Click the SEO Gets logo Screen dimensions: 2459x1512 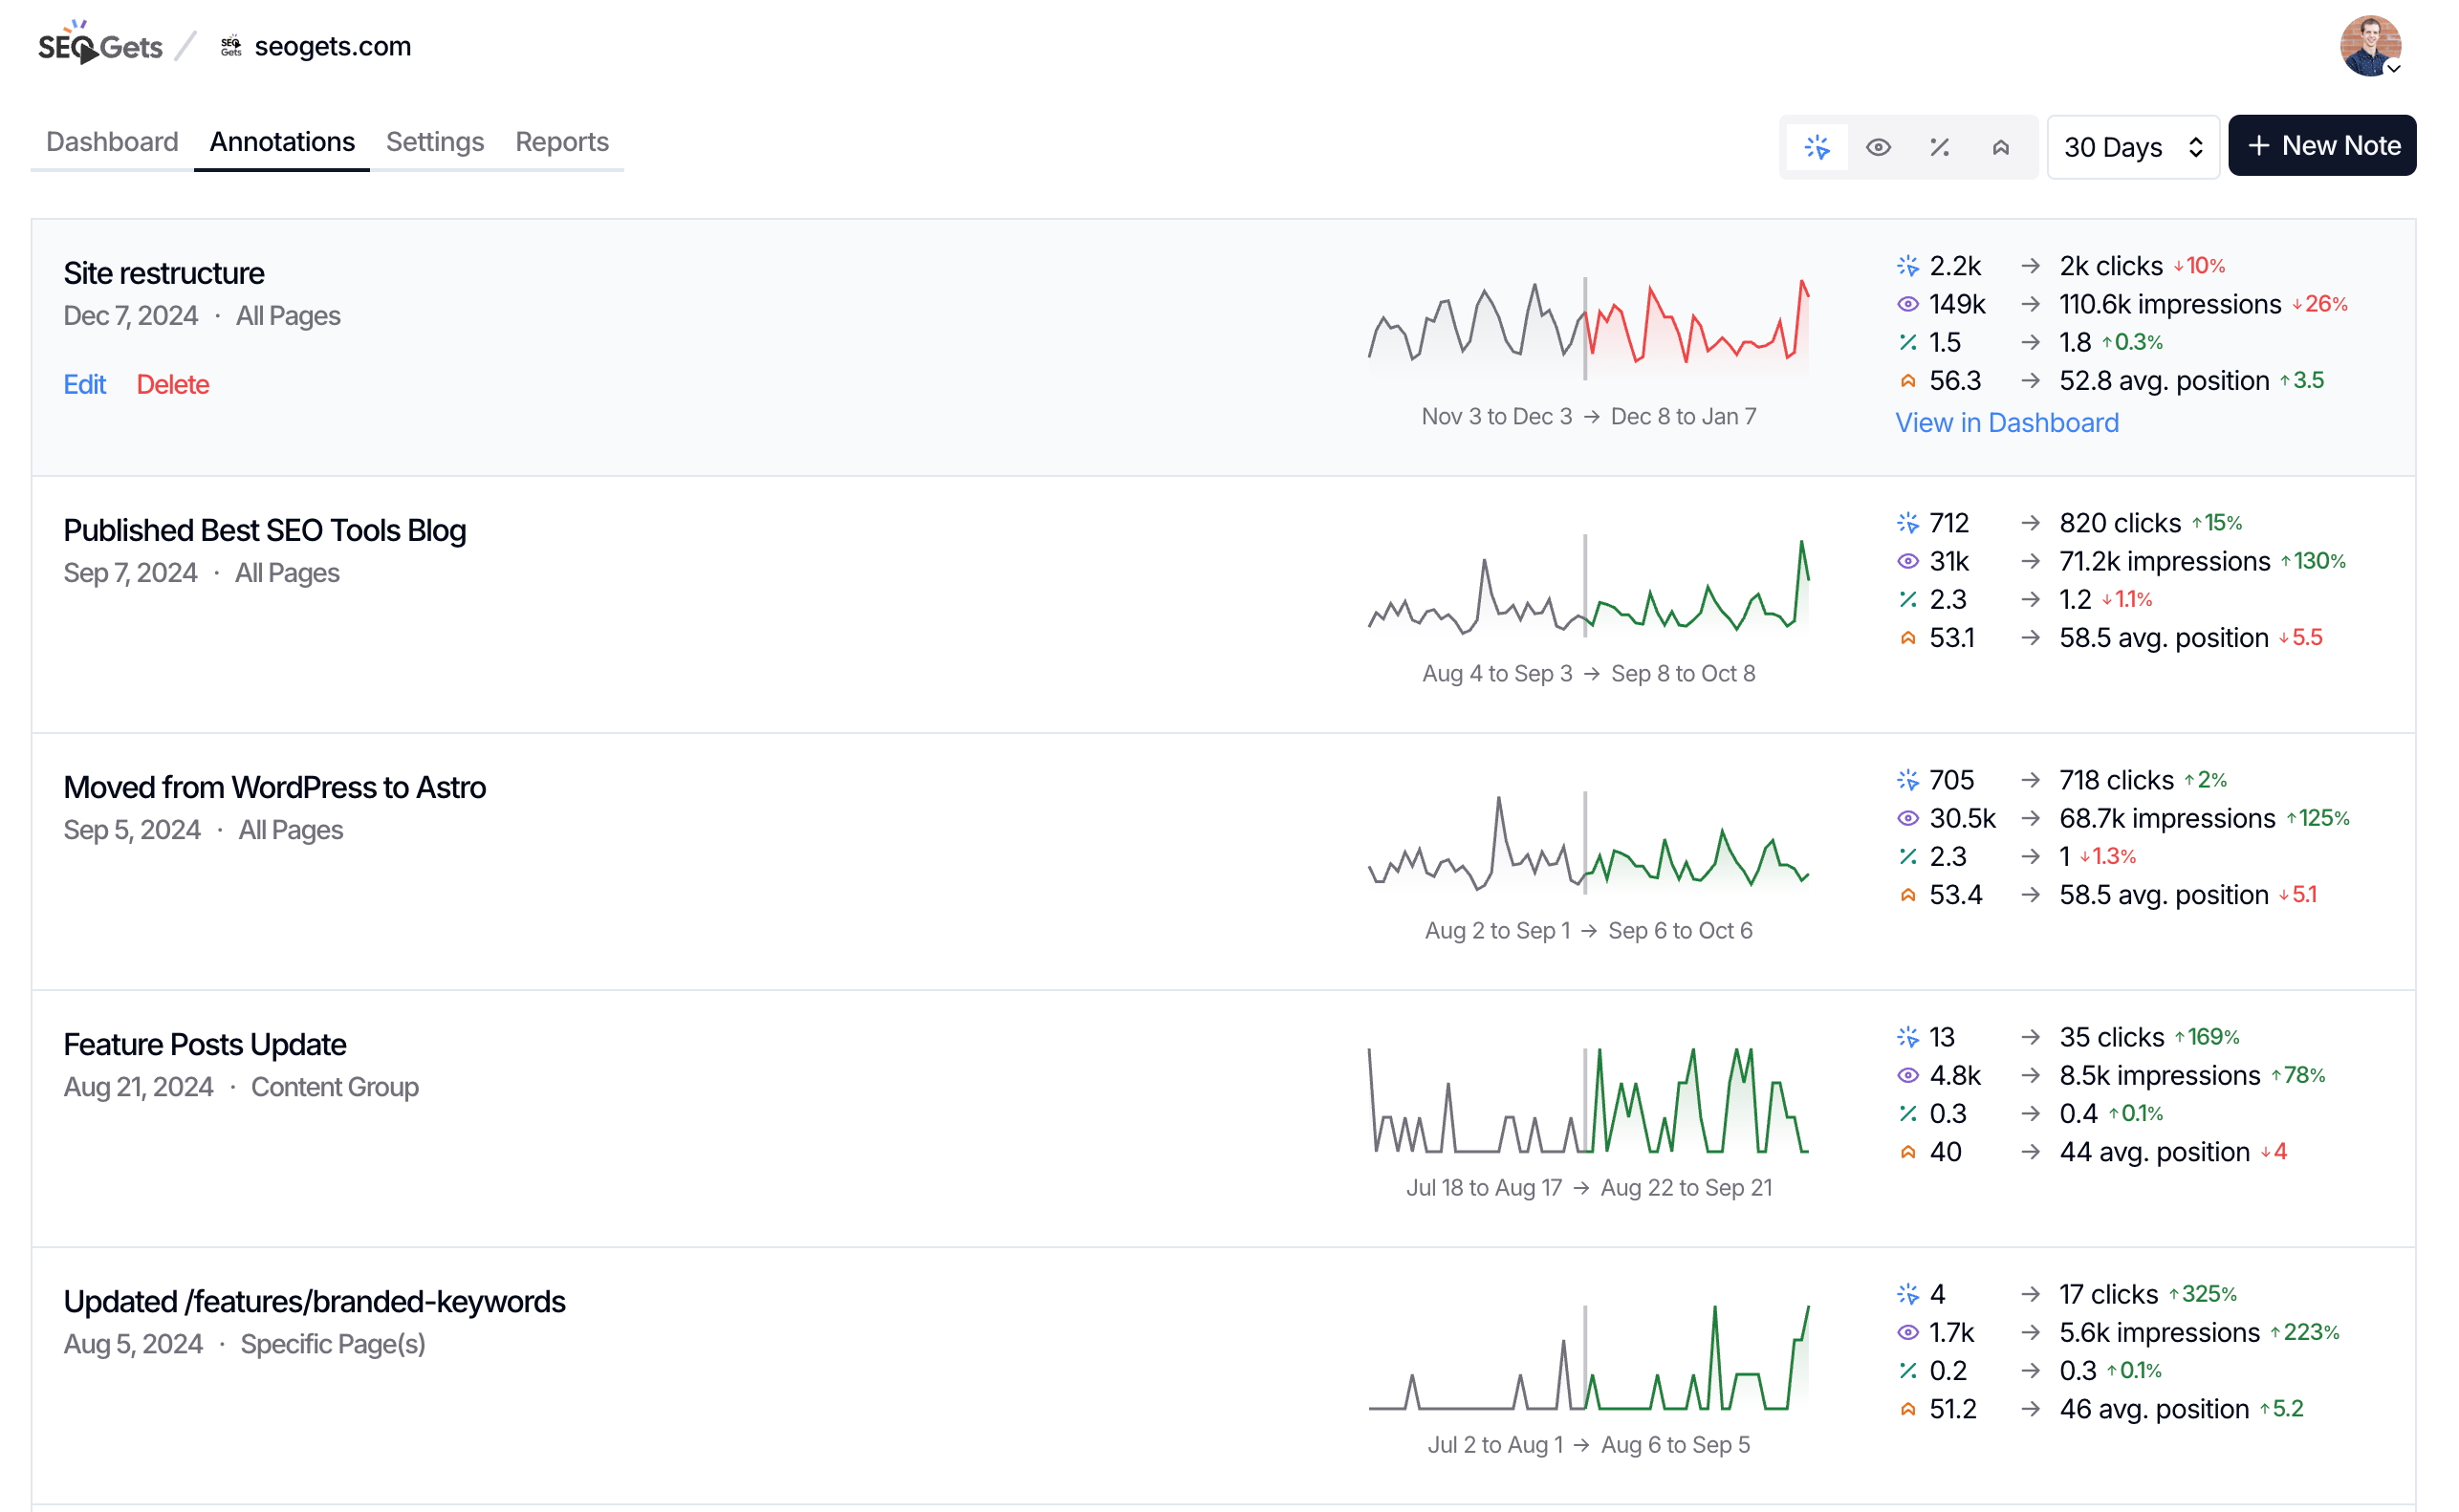100,46
